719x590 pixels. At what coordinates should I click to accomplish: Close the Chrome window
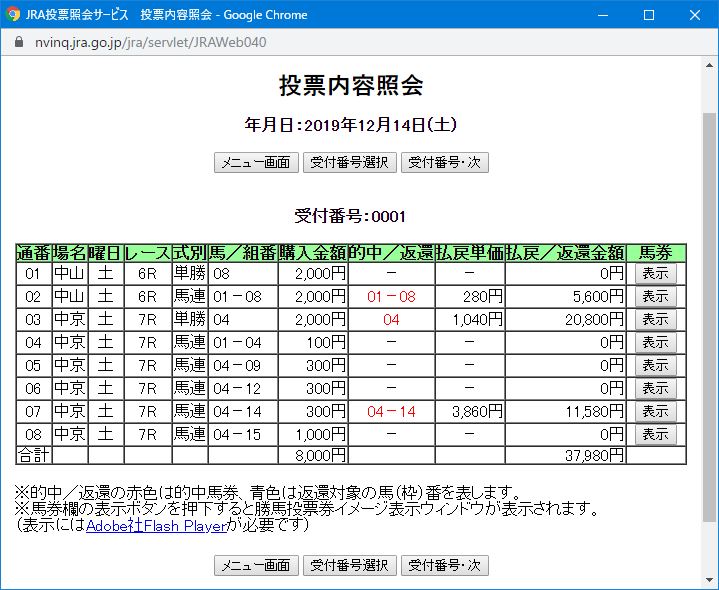tap(695, 15)
